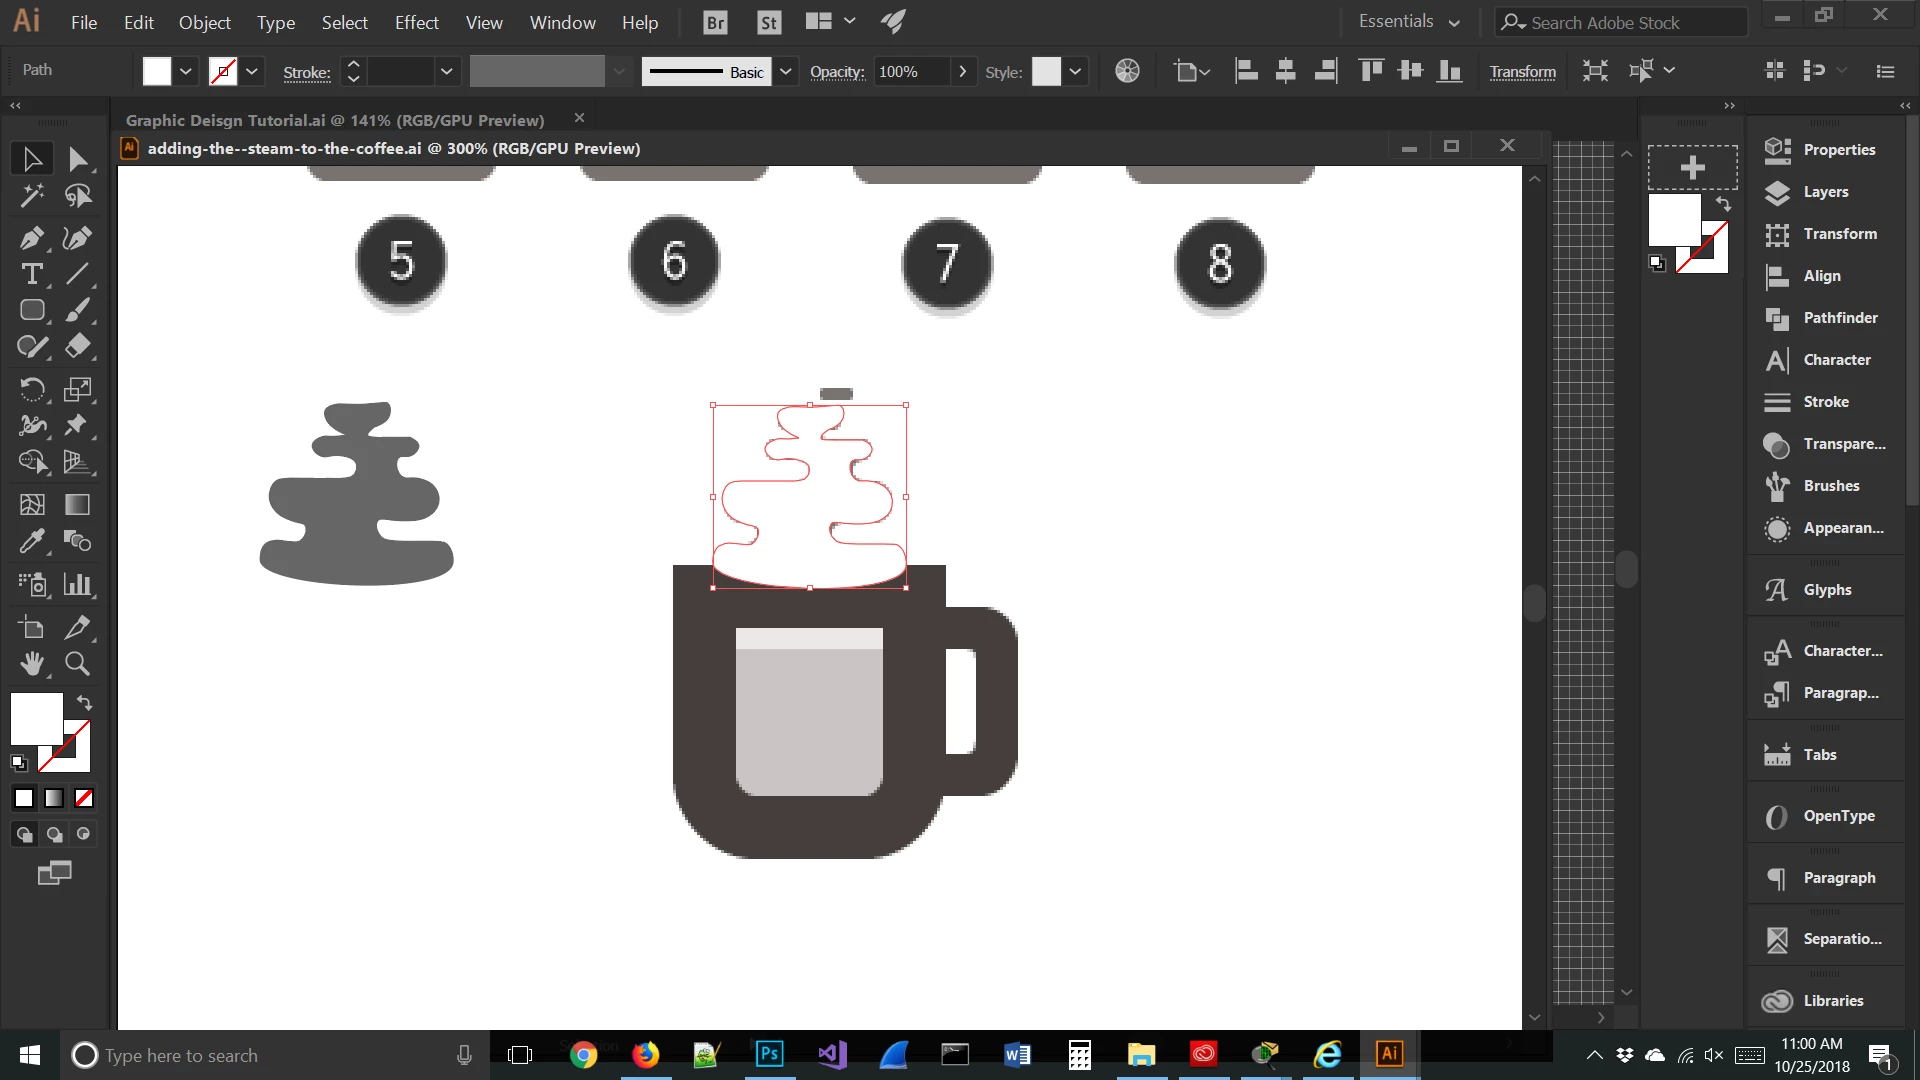The height and width of the screenshot is (1080, 1920).
Task: Expand the Basic brush definition dropdown
Action: [786, 71]
